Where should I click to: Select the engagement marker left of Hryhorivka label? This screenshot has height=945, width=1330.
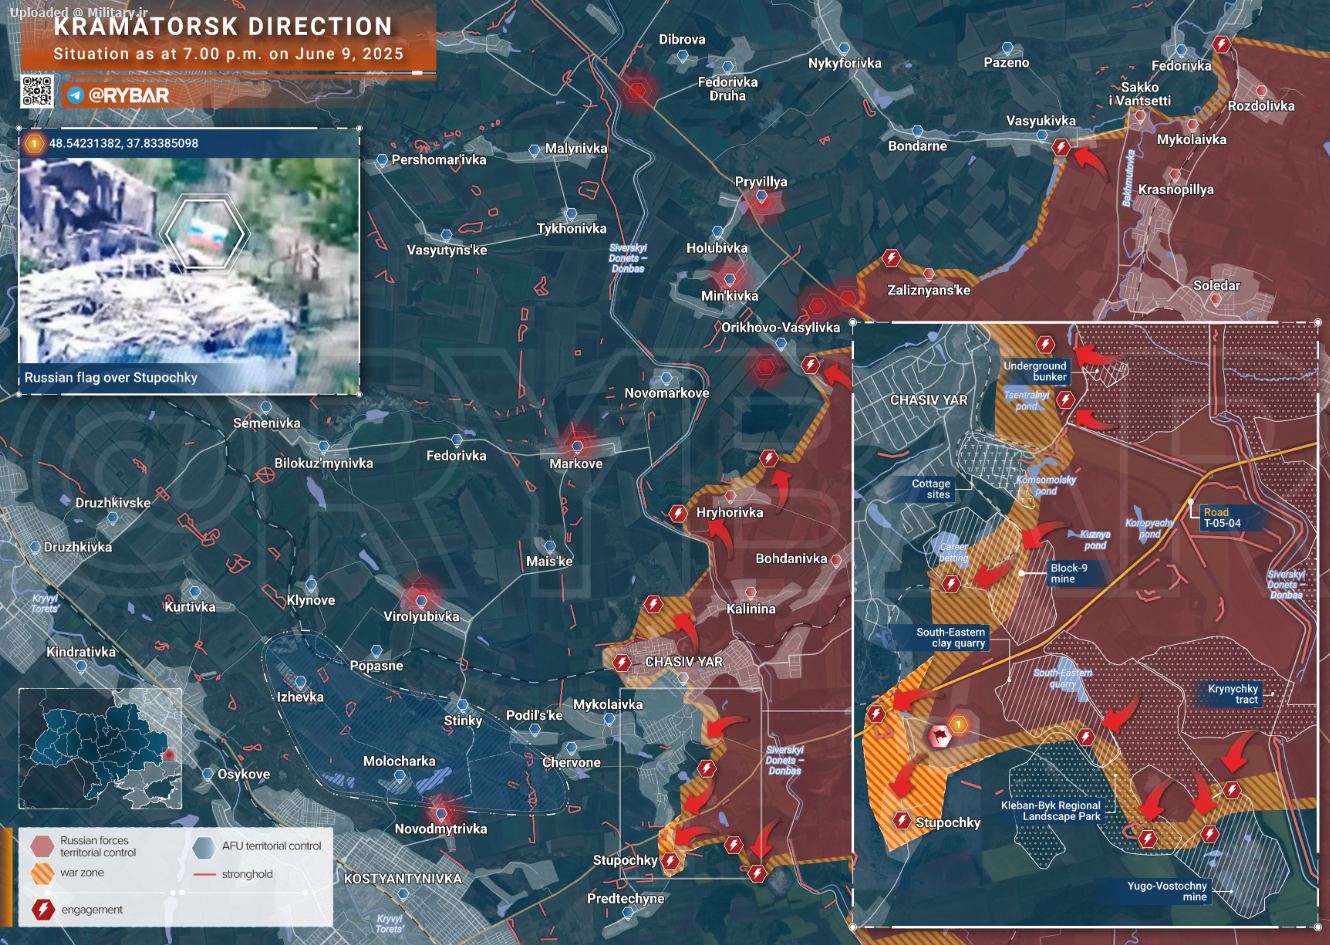[x=678, y=513]
